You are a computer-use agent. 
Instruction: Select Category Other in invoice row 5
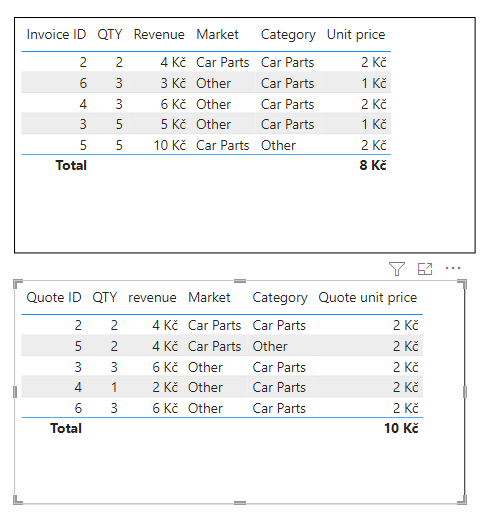point(278,145)
